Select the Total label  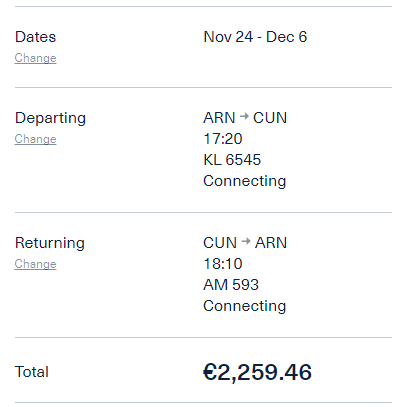(x=32, y=372)
